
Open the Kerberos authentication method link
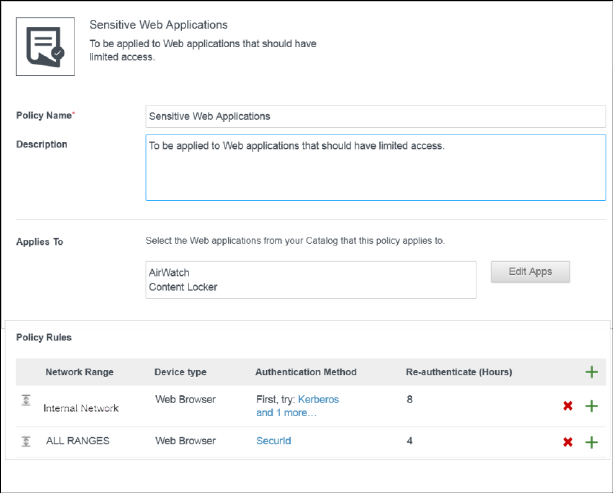pyautogui.click(x=318, y=399)
